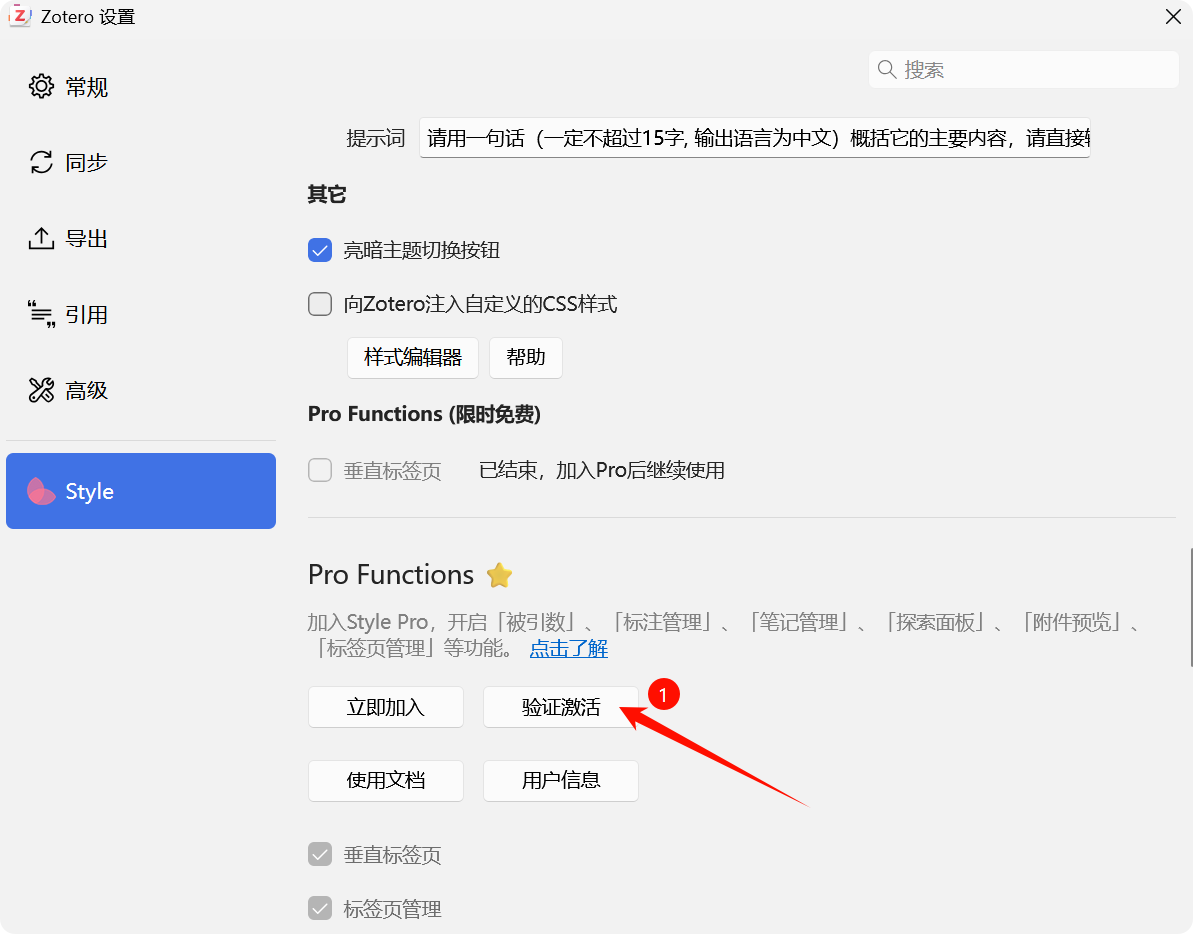The image size is (1193, 934).
Task: Toggle the 垂直标签页 checkbox under 限时免费
Action: click(x=320, y=470)
